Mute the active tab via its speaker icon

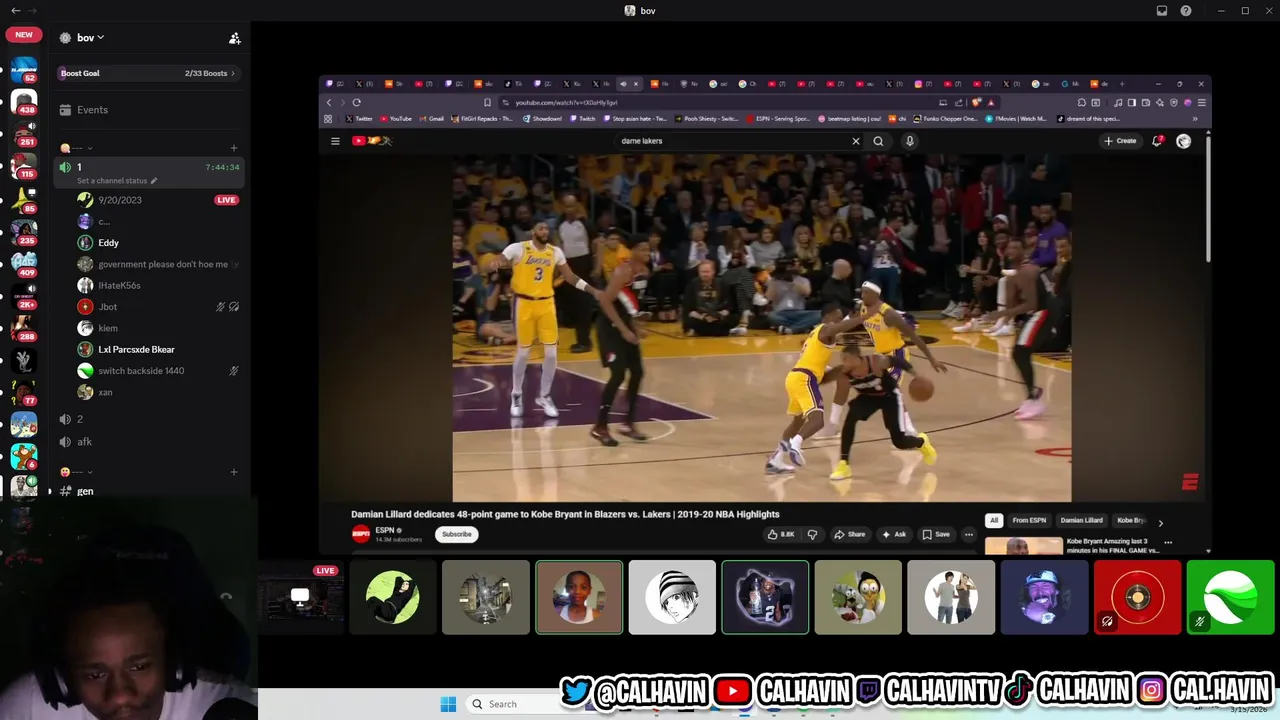click(x=623, y=84)
